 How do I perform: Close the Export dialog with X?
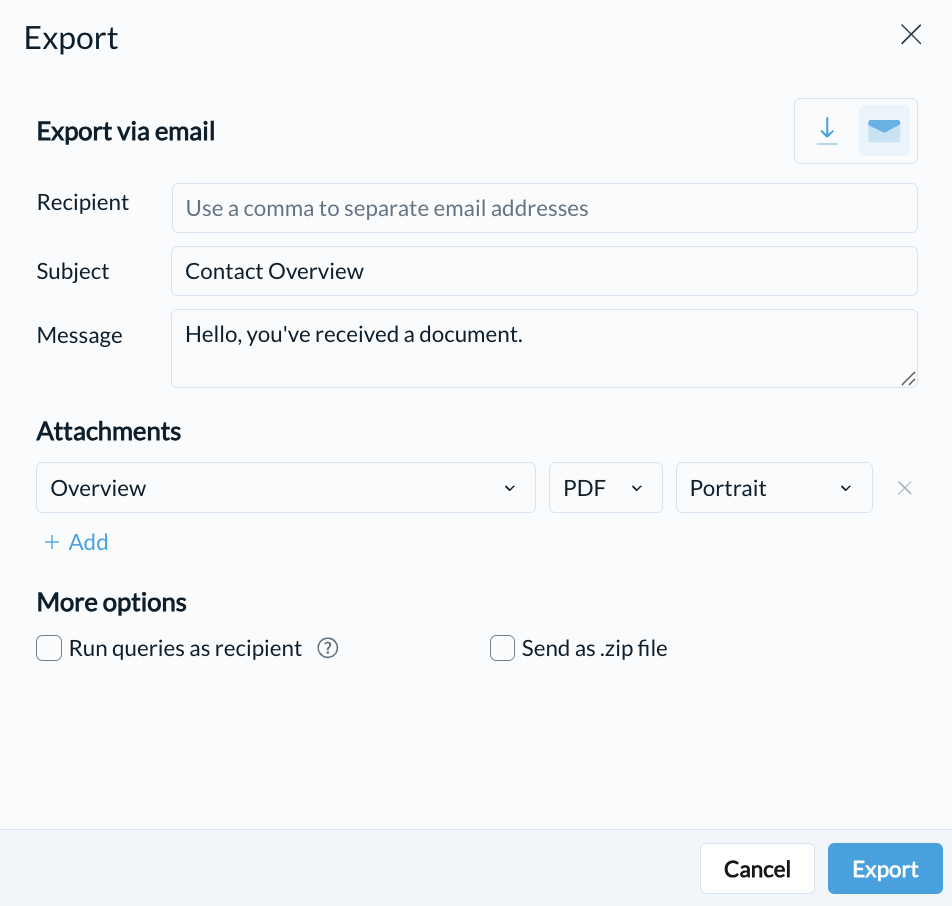pos(911,35)
